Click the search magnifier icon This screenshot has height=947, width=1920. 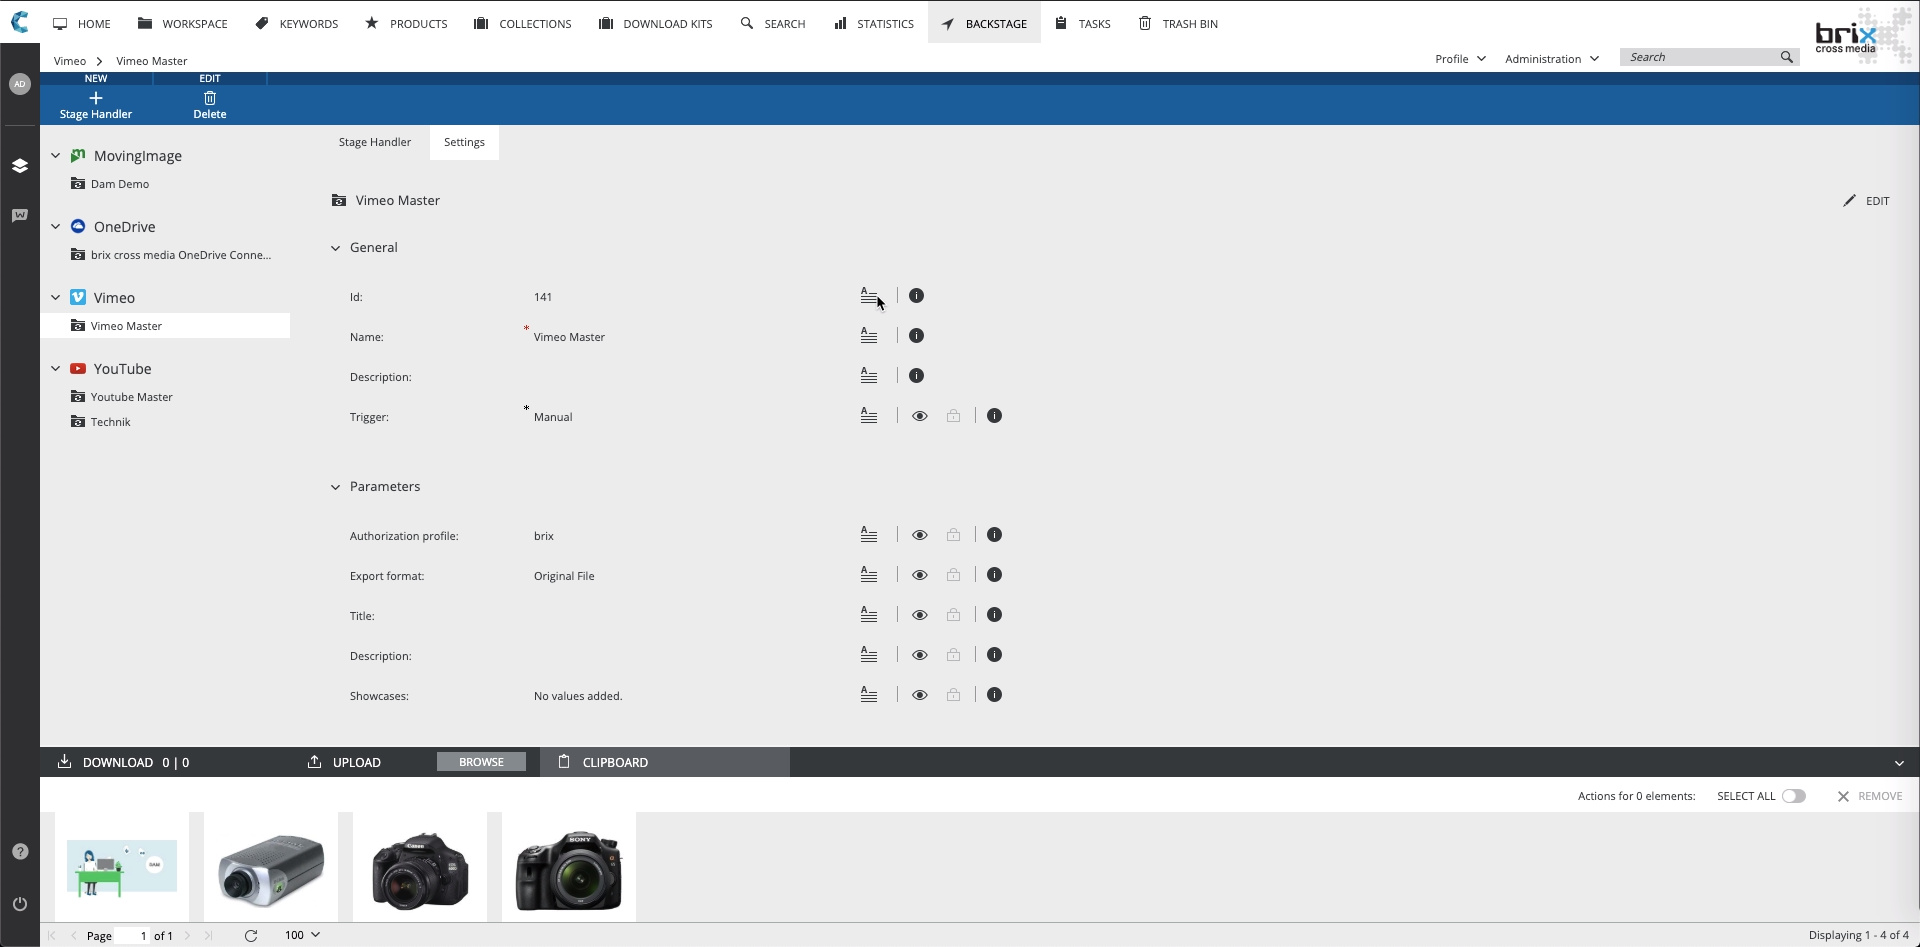coord(1787,57)
